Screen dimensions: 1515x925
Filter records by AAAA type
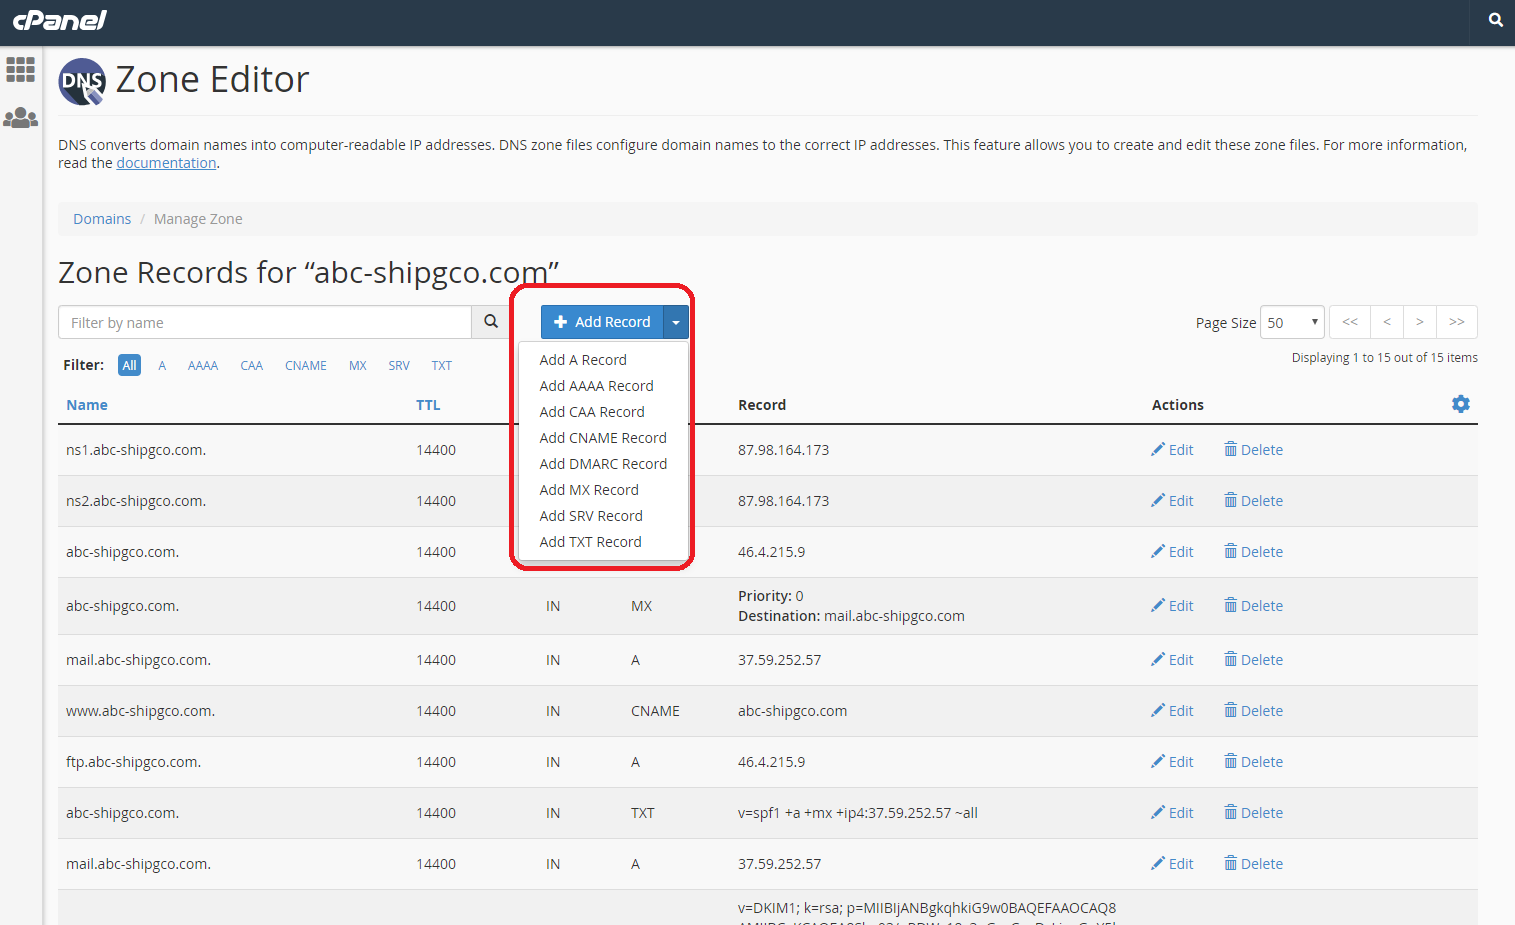[203, 365]
